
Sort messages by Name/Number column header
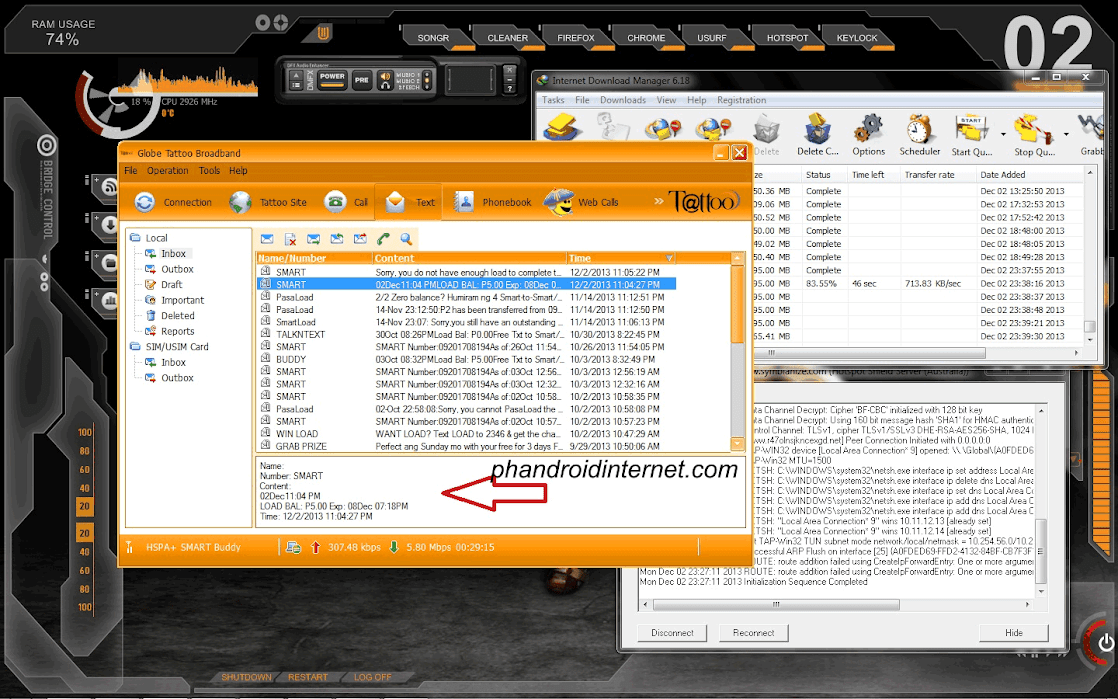point(314,258)
